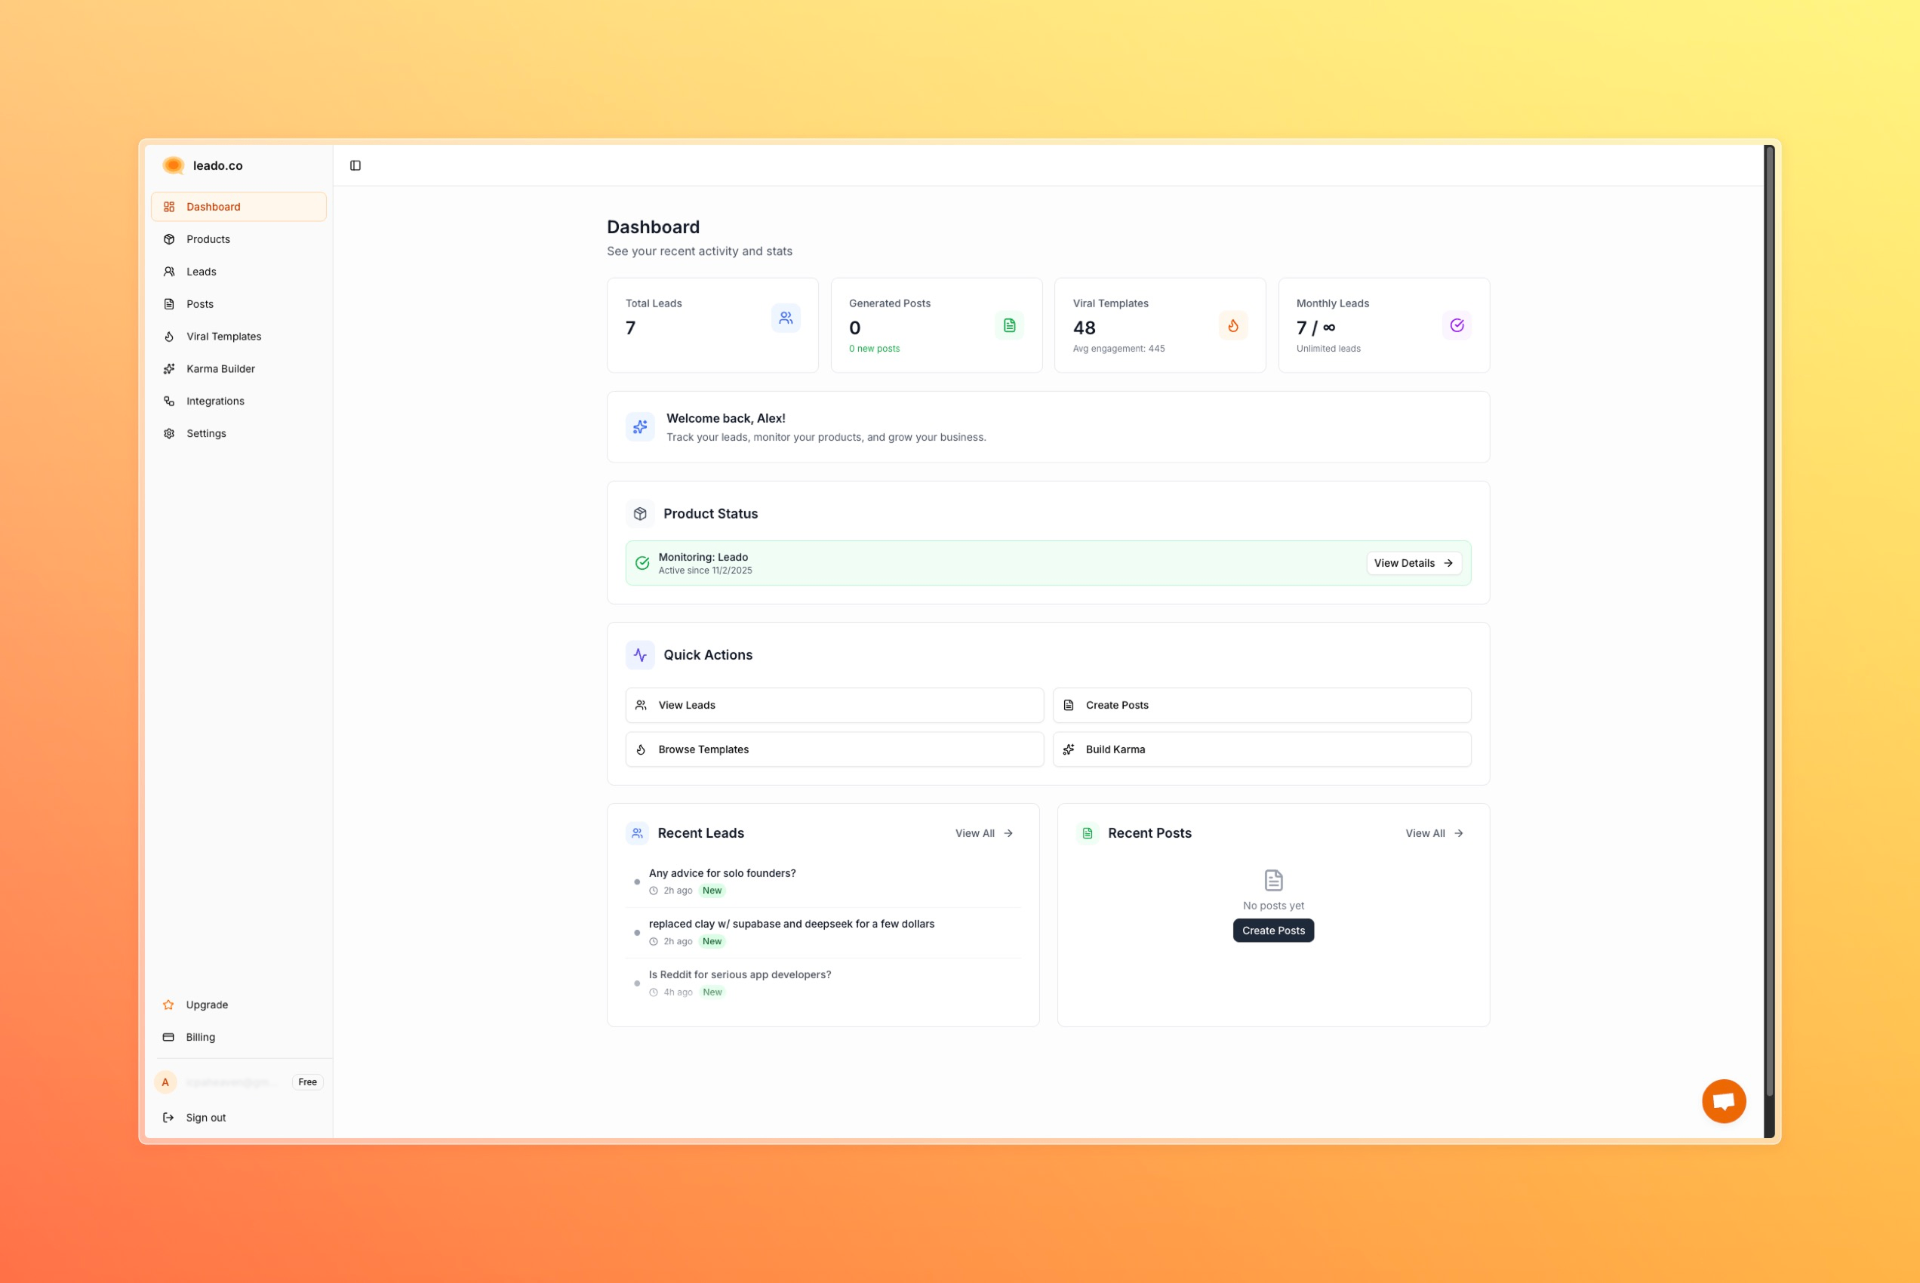This screenshot has width=1920, height=1283.
Task: Open the orange chat support bubble
Action: click(1723, 1101)
